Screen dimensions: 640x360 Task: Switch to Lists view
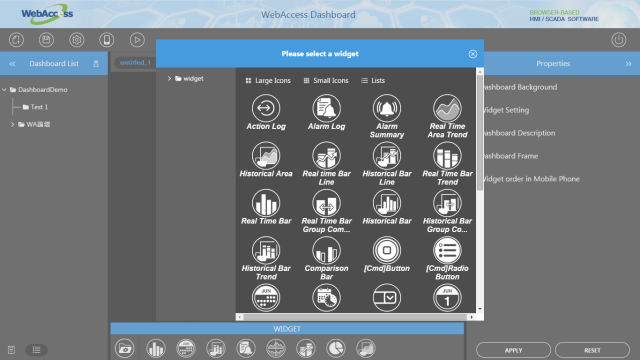coord(373,80)
